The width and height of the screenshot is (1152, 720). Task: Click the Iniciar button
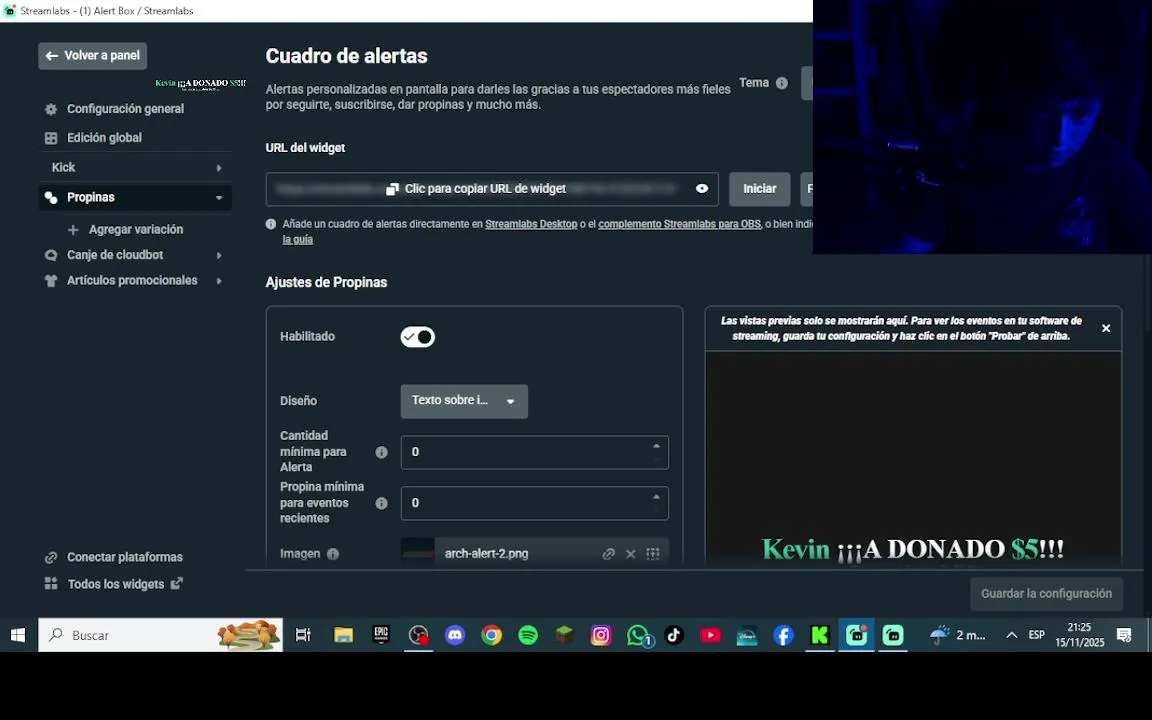(x=760, y=190)
